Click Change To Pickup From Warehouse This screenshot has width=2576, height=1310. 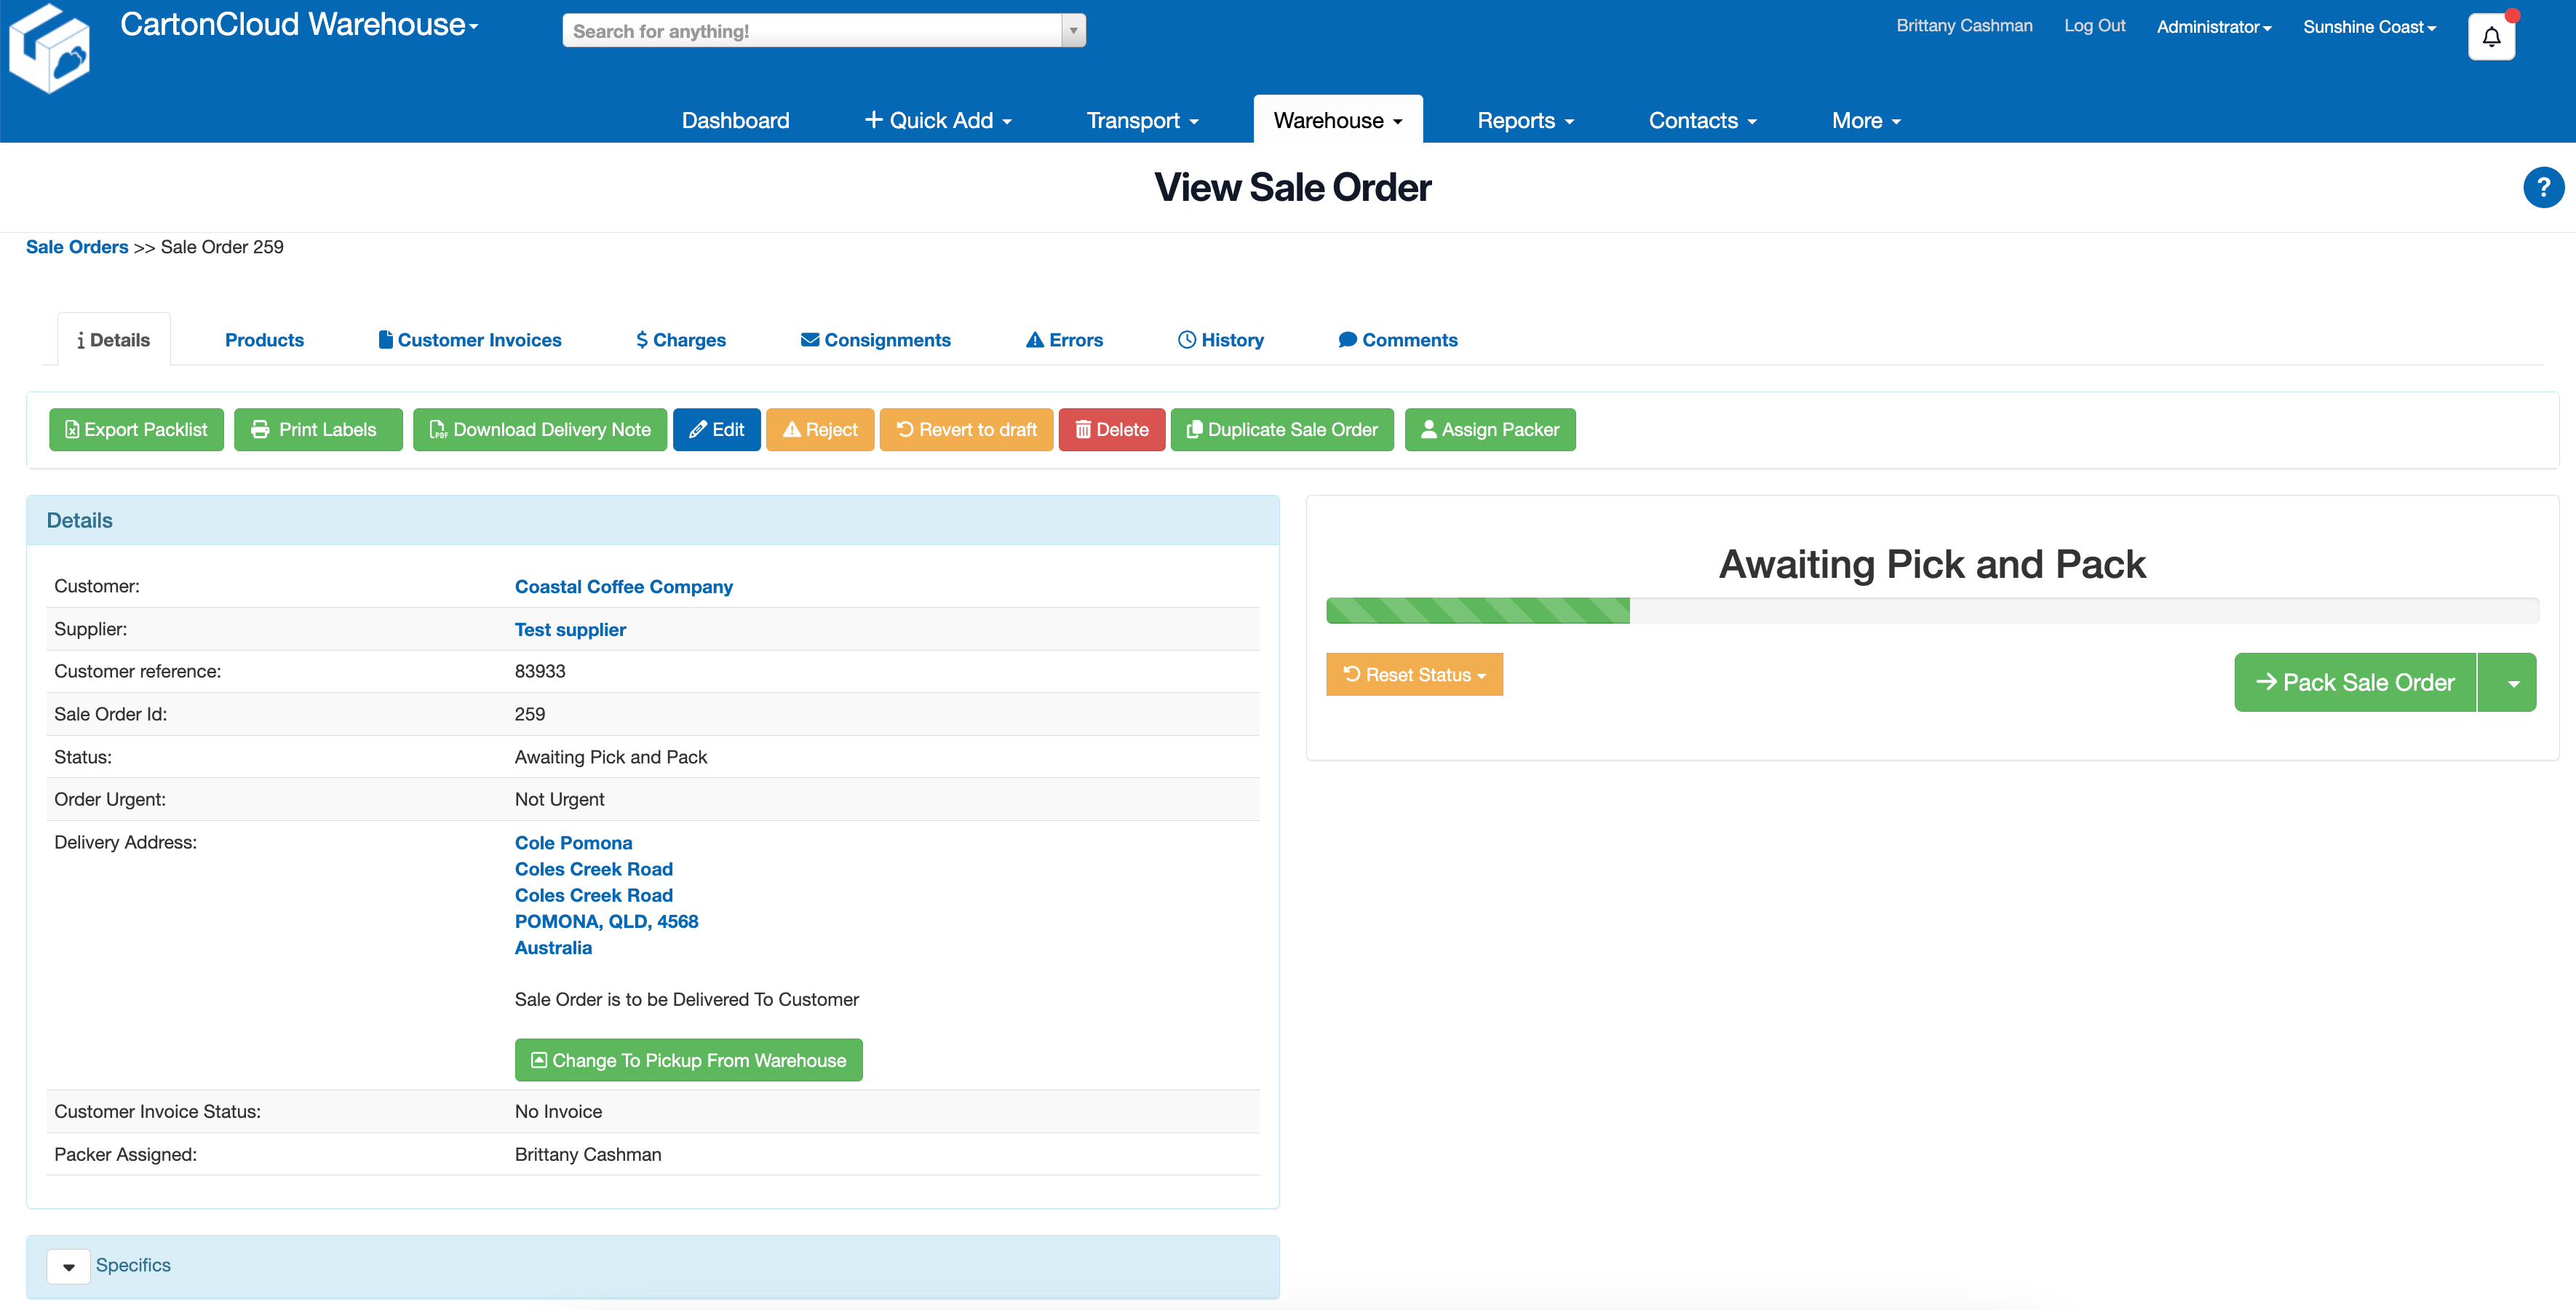[x=688, y=1059]
